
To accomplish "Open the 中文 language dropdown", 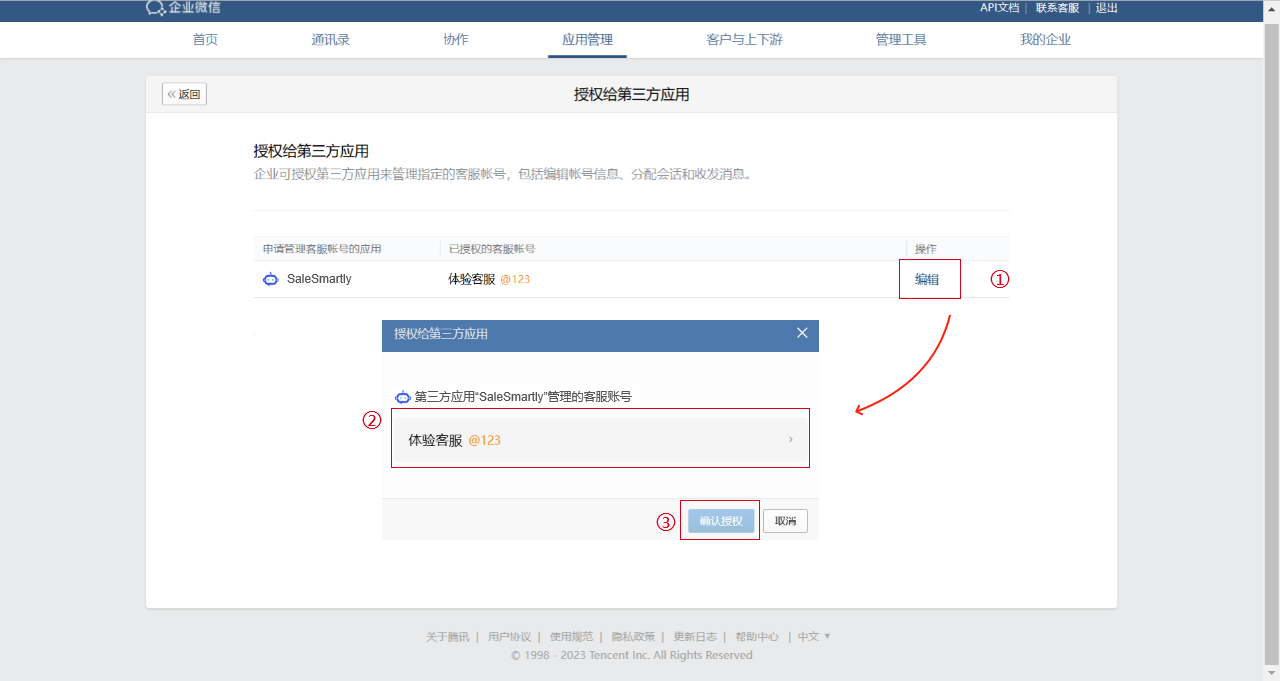I will [814, 637].
